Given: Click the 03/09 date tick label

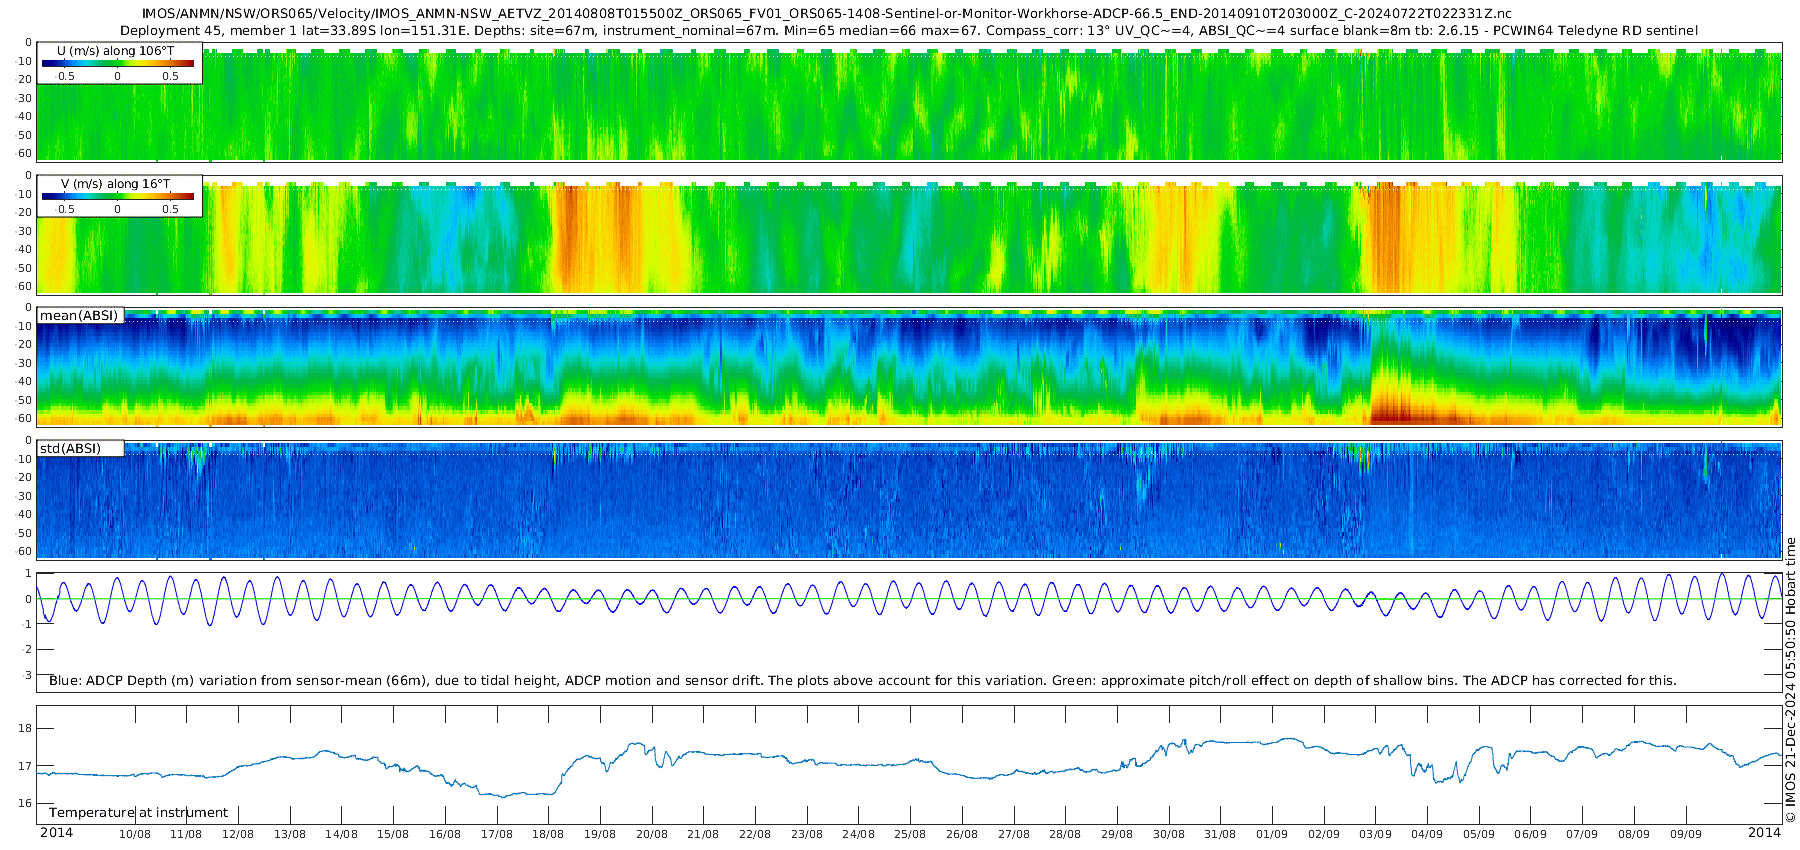Looking at the screenshot, I should coord(1376,834).
